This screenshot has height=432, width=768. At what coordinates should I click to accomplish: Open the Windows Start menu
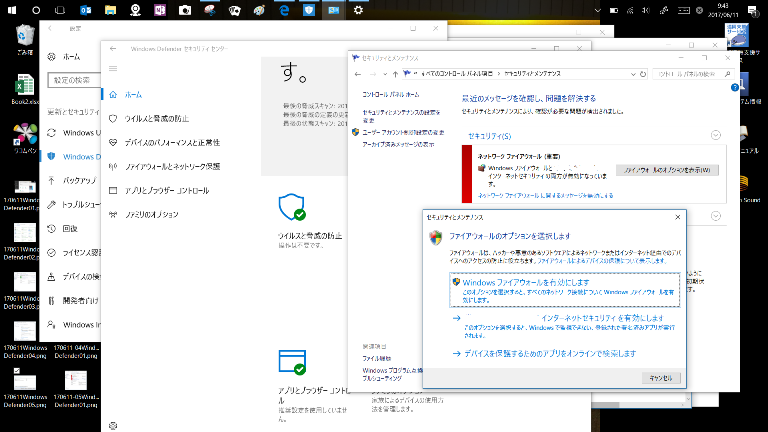pos(12,10)
